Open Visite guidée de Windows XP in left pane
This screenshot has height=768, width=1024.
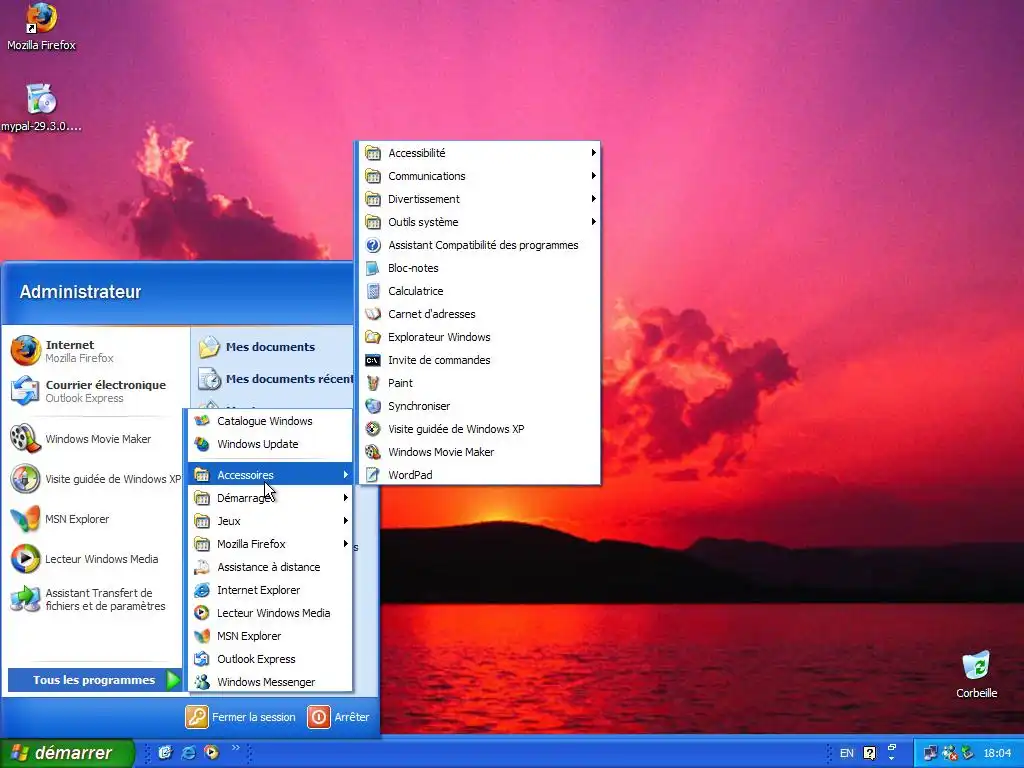tap(96, 479)
